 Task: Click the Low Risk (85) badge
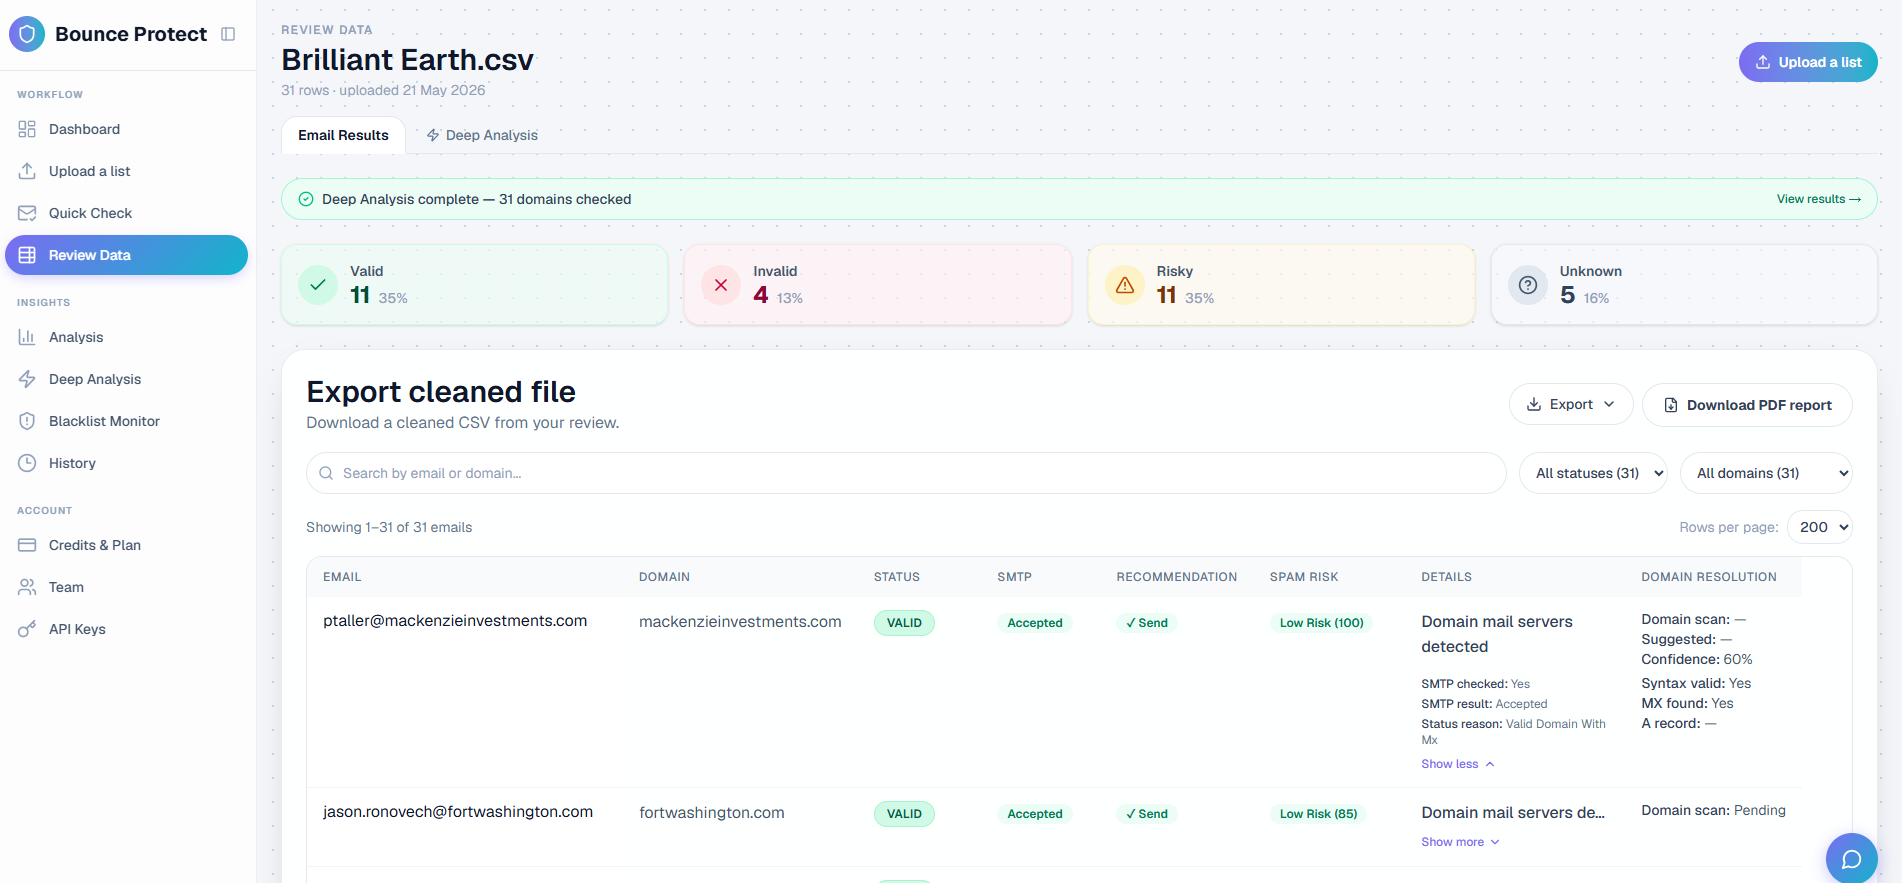coord(1318,814)
